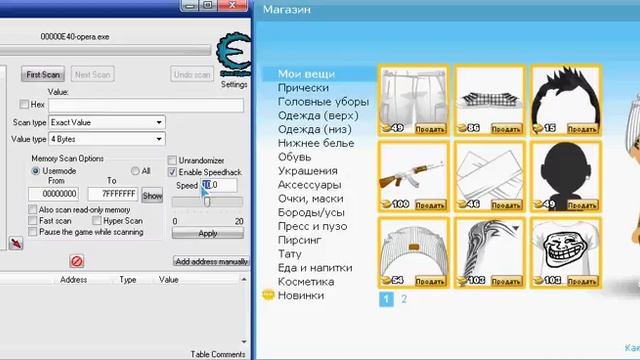Click the Type column header

pos(128,280)
